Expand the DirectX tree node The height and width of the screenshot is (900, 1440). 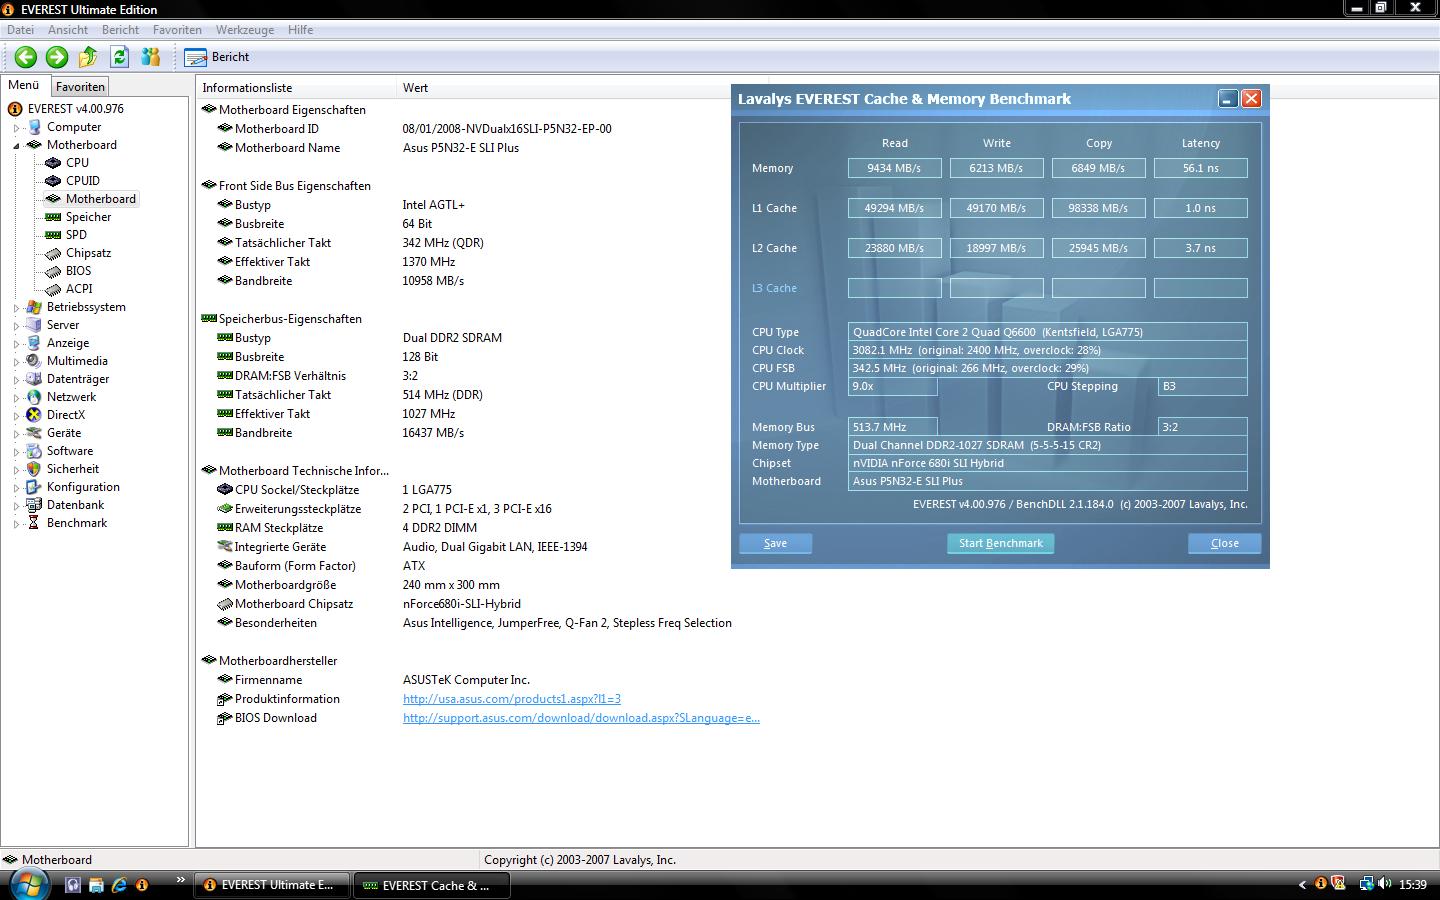pos(17,416)
